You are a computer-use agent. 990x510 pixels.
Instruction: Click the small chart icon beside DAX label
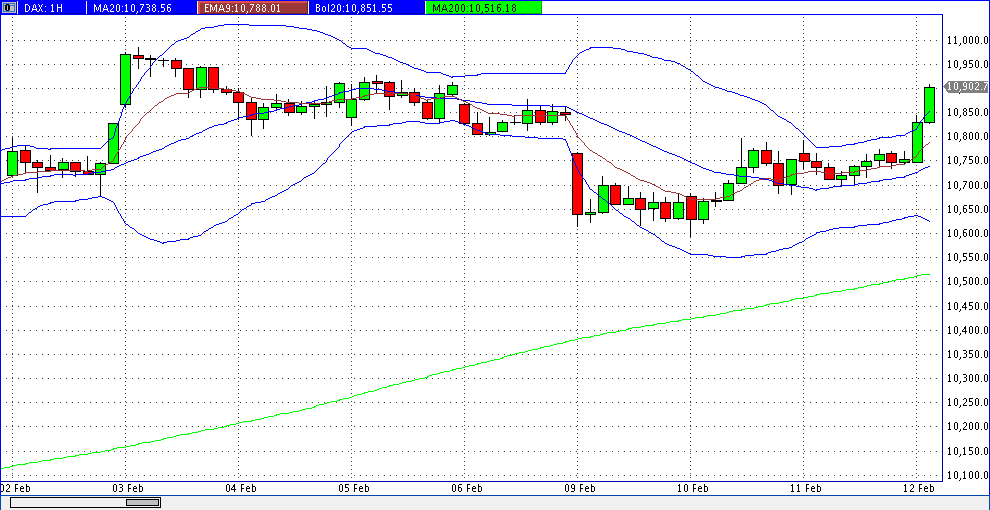click(8, 8)
